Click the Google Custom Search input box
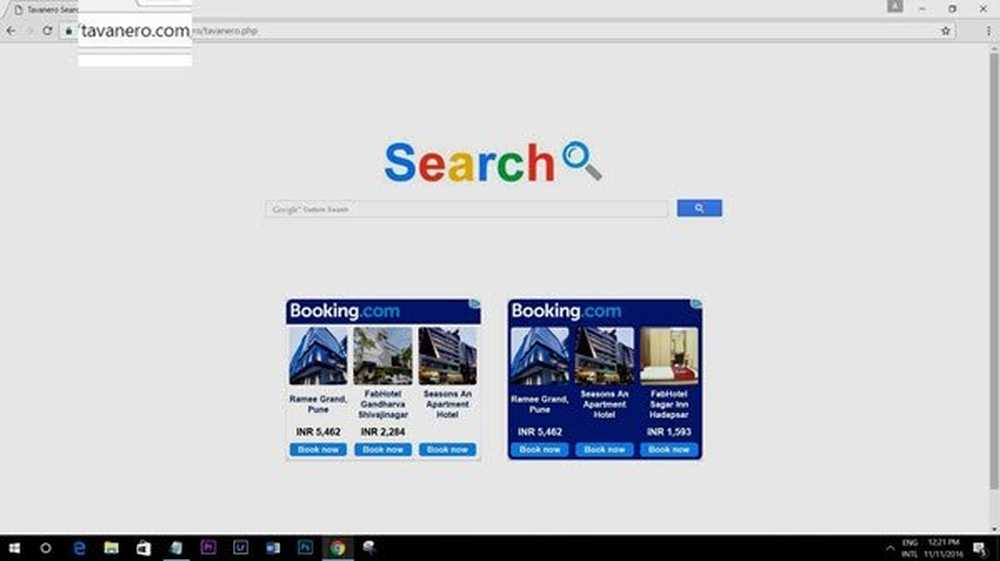This screenshot has height=561, width=1000. 467,209
